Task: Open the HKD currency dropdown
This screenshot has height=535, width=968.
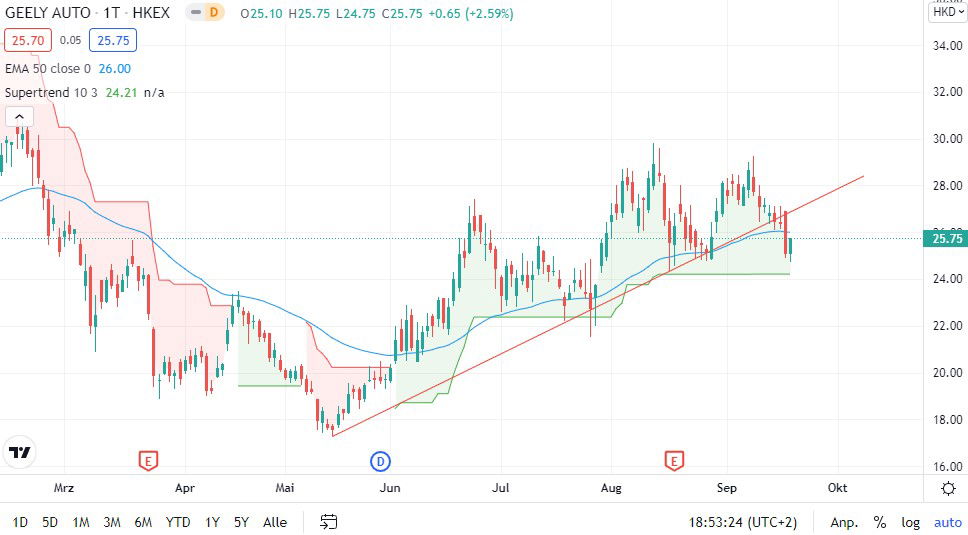Action: tap(948, 12)
